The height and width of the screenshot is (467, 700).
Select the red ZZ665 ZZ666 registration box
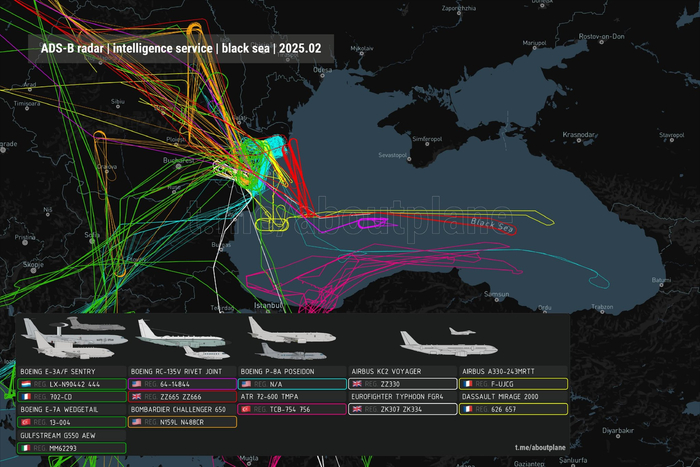coord(182,396)
